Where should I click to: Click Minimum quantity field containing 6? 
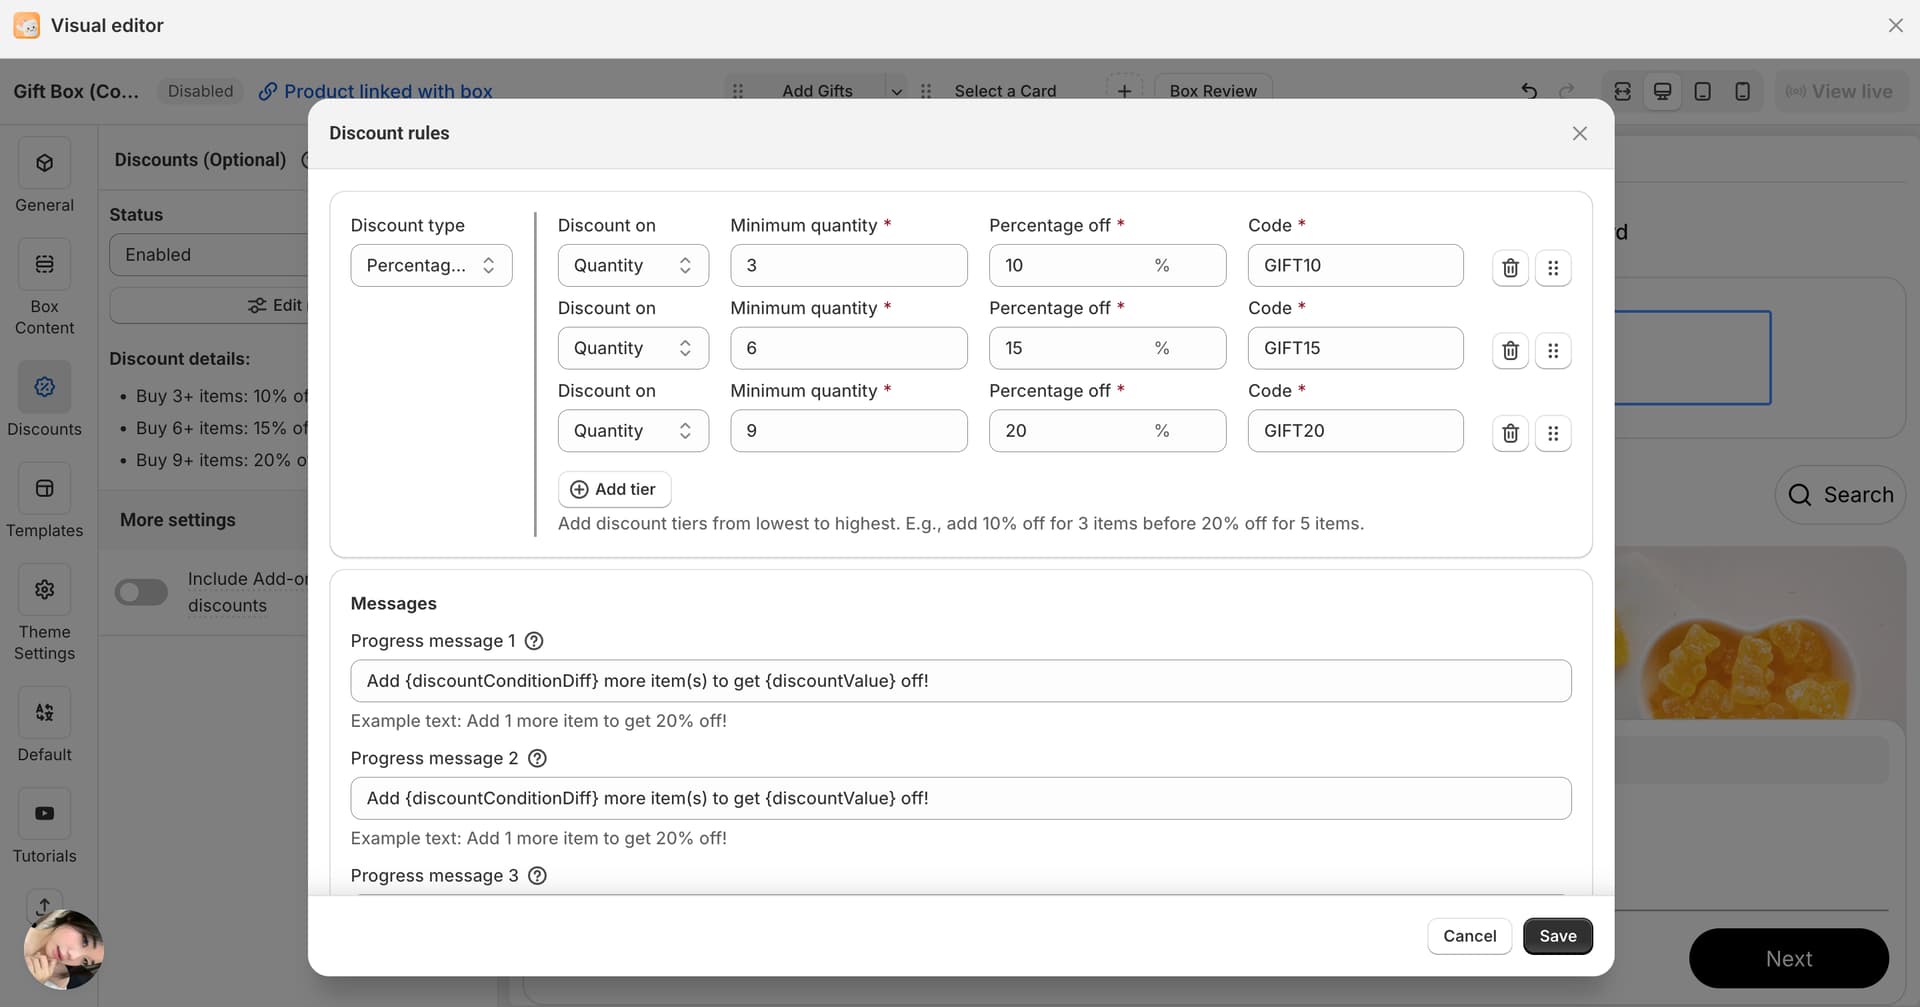point(848,348)
